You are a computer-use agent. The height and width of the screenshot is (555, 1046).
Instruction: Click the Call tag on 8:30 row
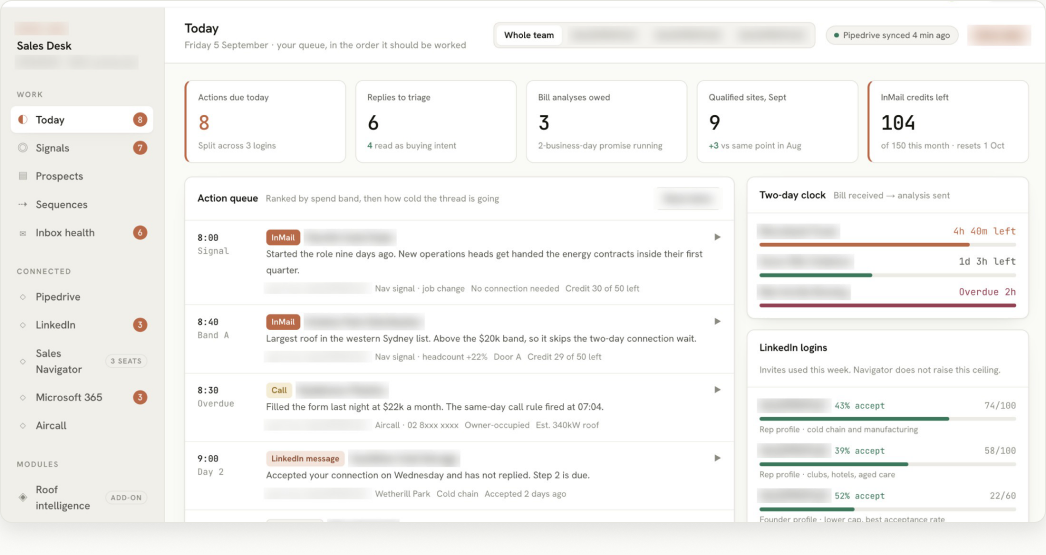point(279,390)
